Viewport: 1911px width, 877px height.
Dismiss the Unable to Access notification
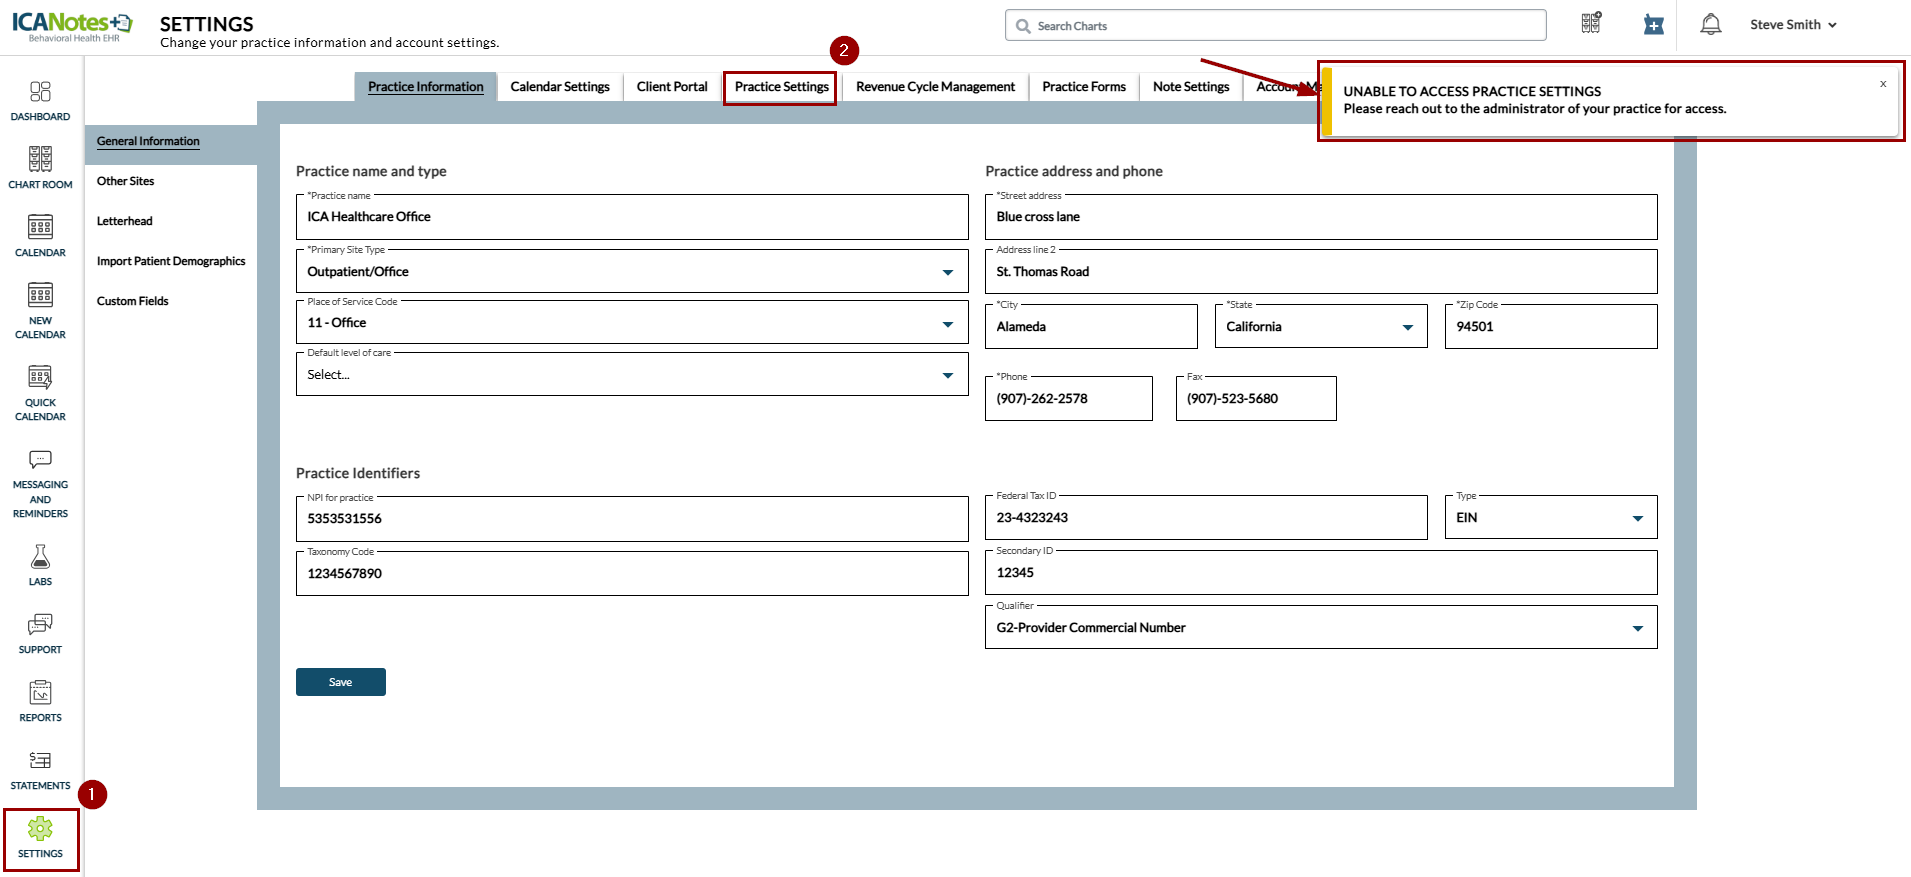pos(1882,84)
